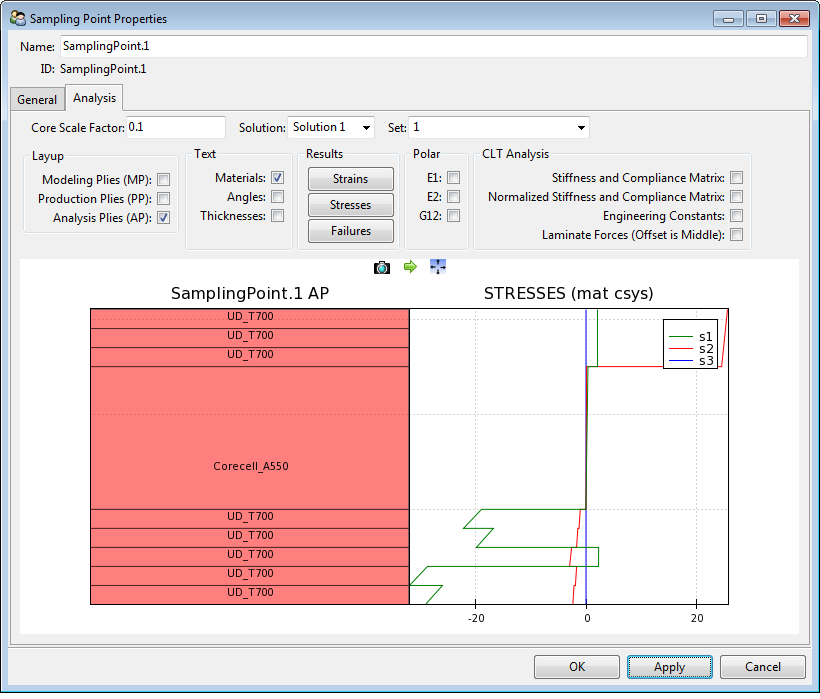Enable Production Plies (PP) checkbox
820x699 pixels.
pyautogui.click(x=164, y=199)
